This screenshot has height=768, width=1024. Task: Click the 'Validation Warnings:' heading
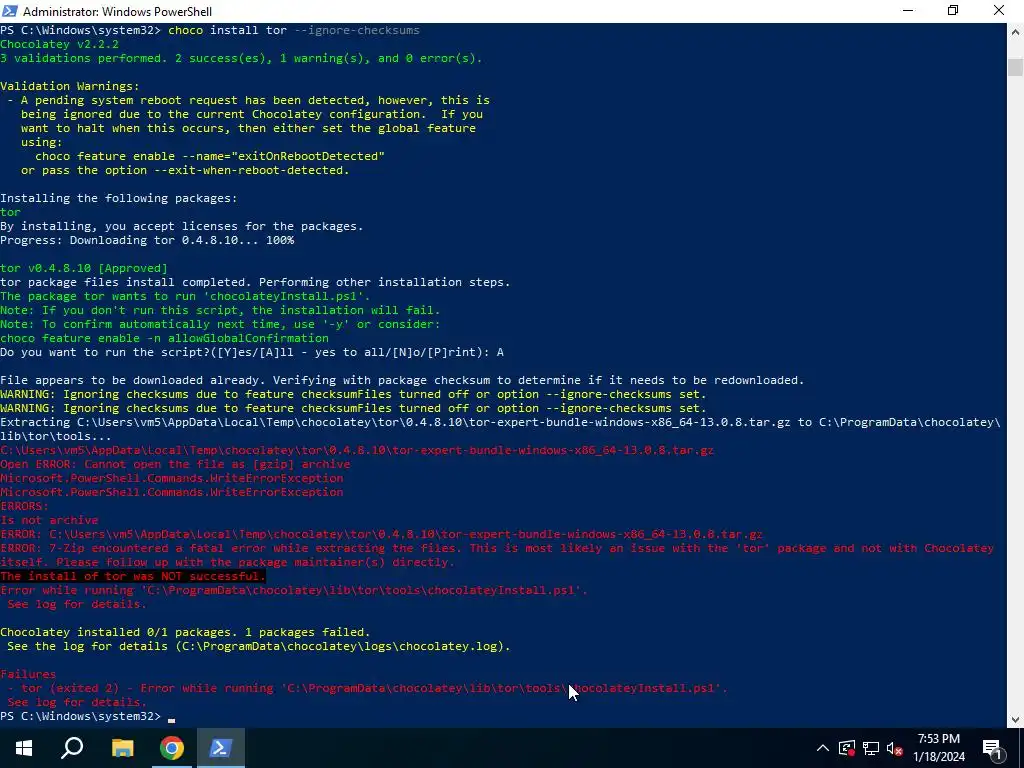(70, 86)
